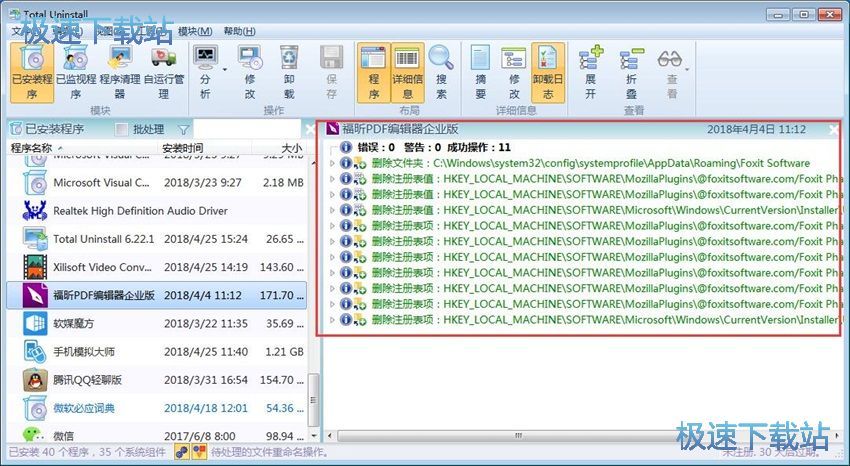Click the program search input field
The height and width of the screenshot is (466, 850).
(x=247, y=130)
